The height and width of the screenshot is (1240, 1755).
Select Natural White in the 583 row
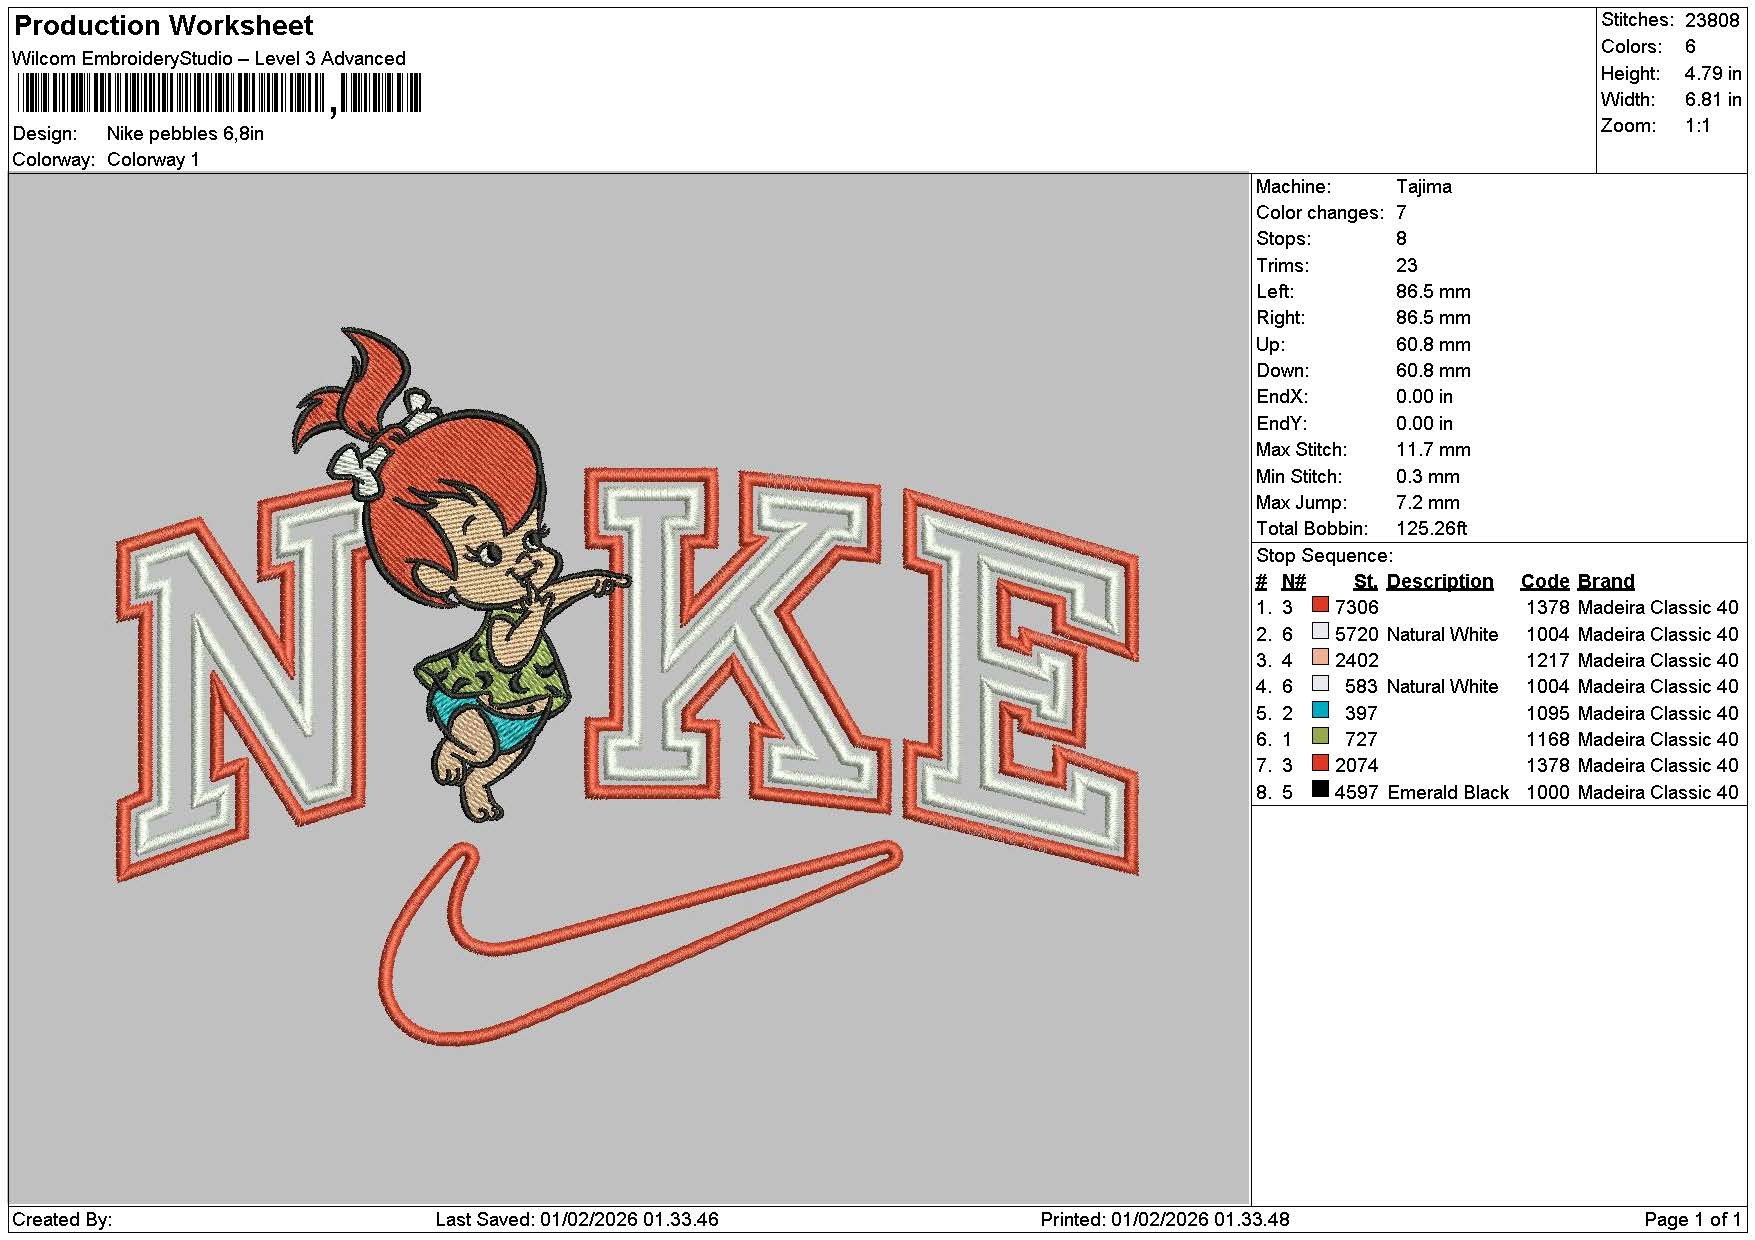1442,687
